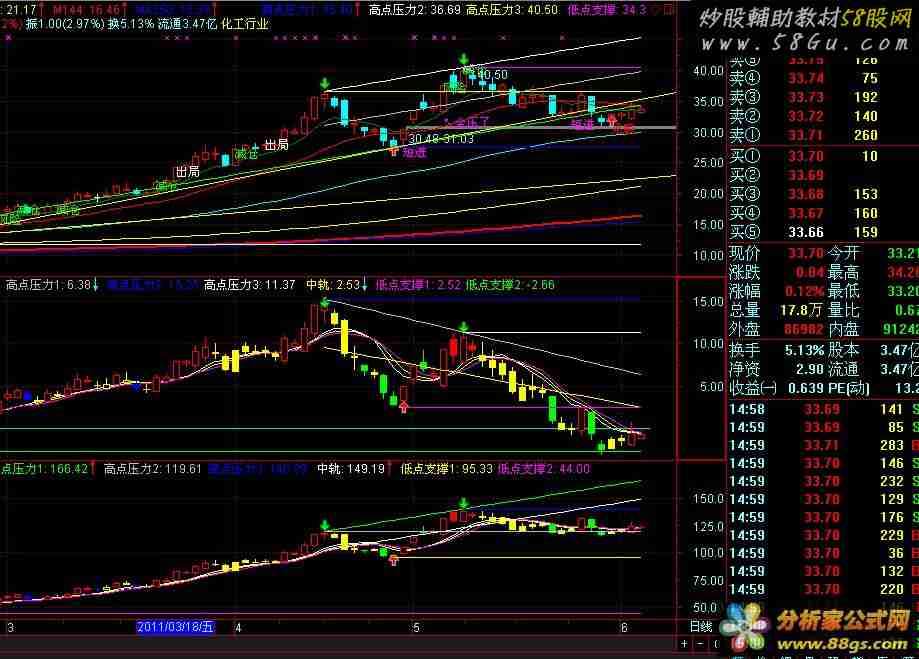Select the 低点支撑1: 2.52 readout

418,285
